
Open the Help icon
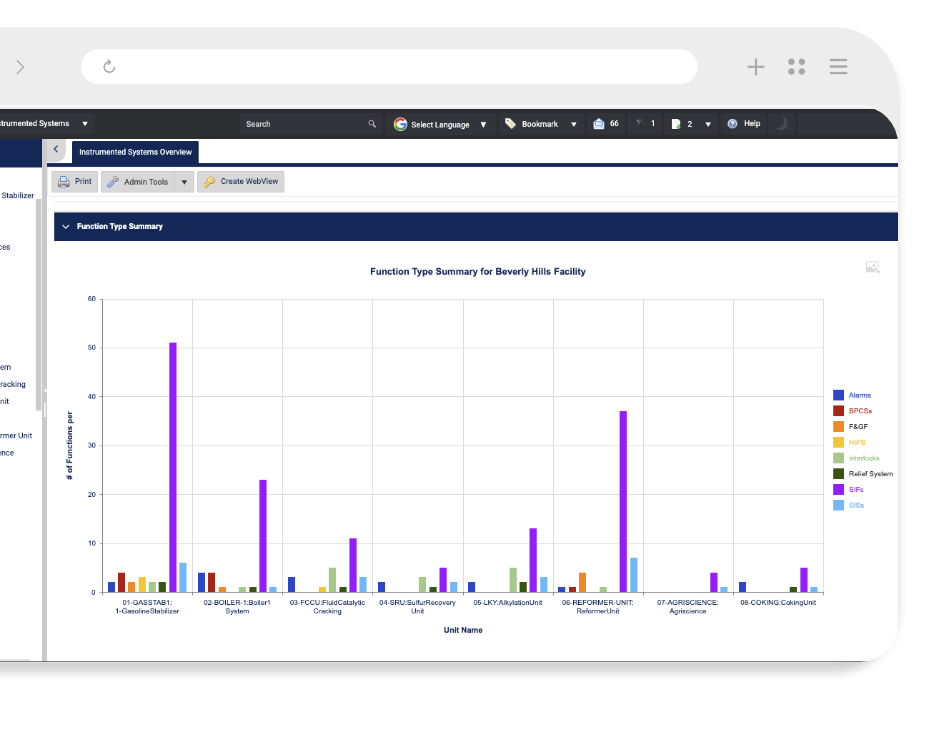click(x=733, y=124)
